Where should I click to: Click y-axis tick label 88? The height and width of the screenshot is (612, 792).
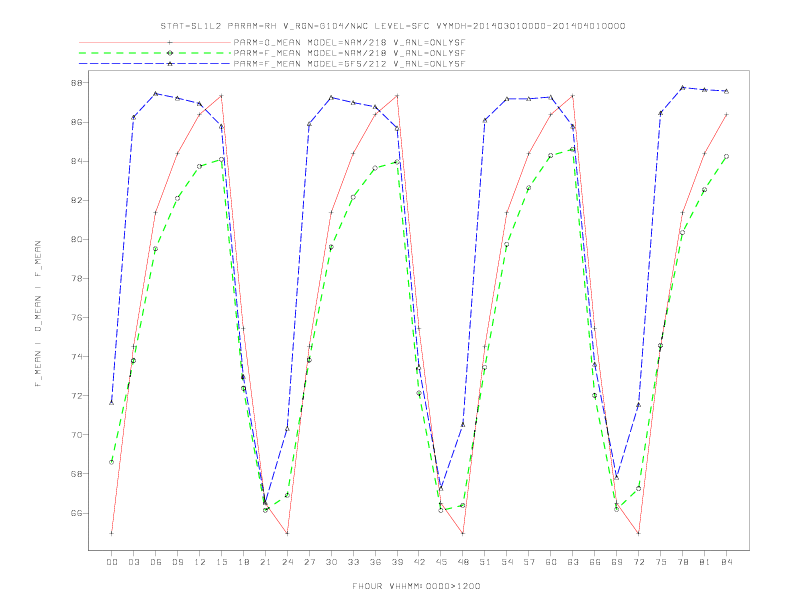tap(76, 83)
